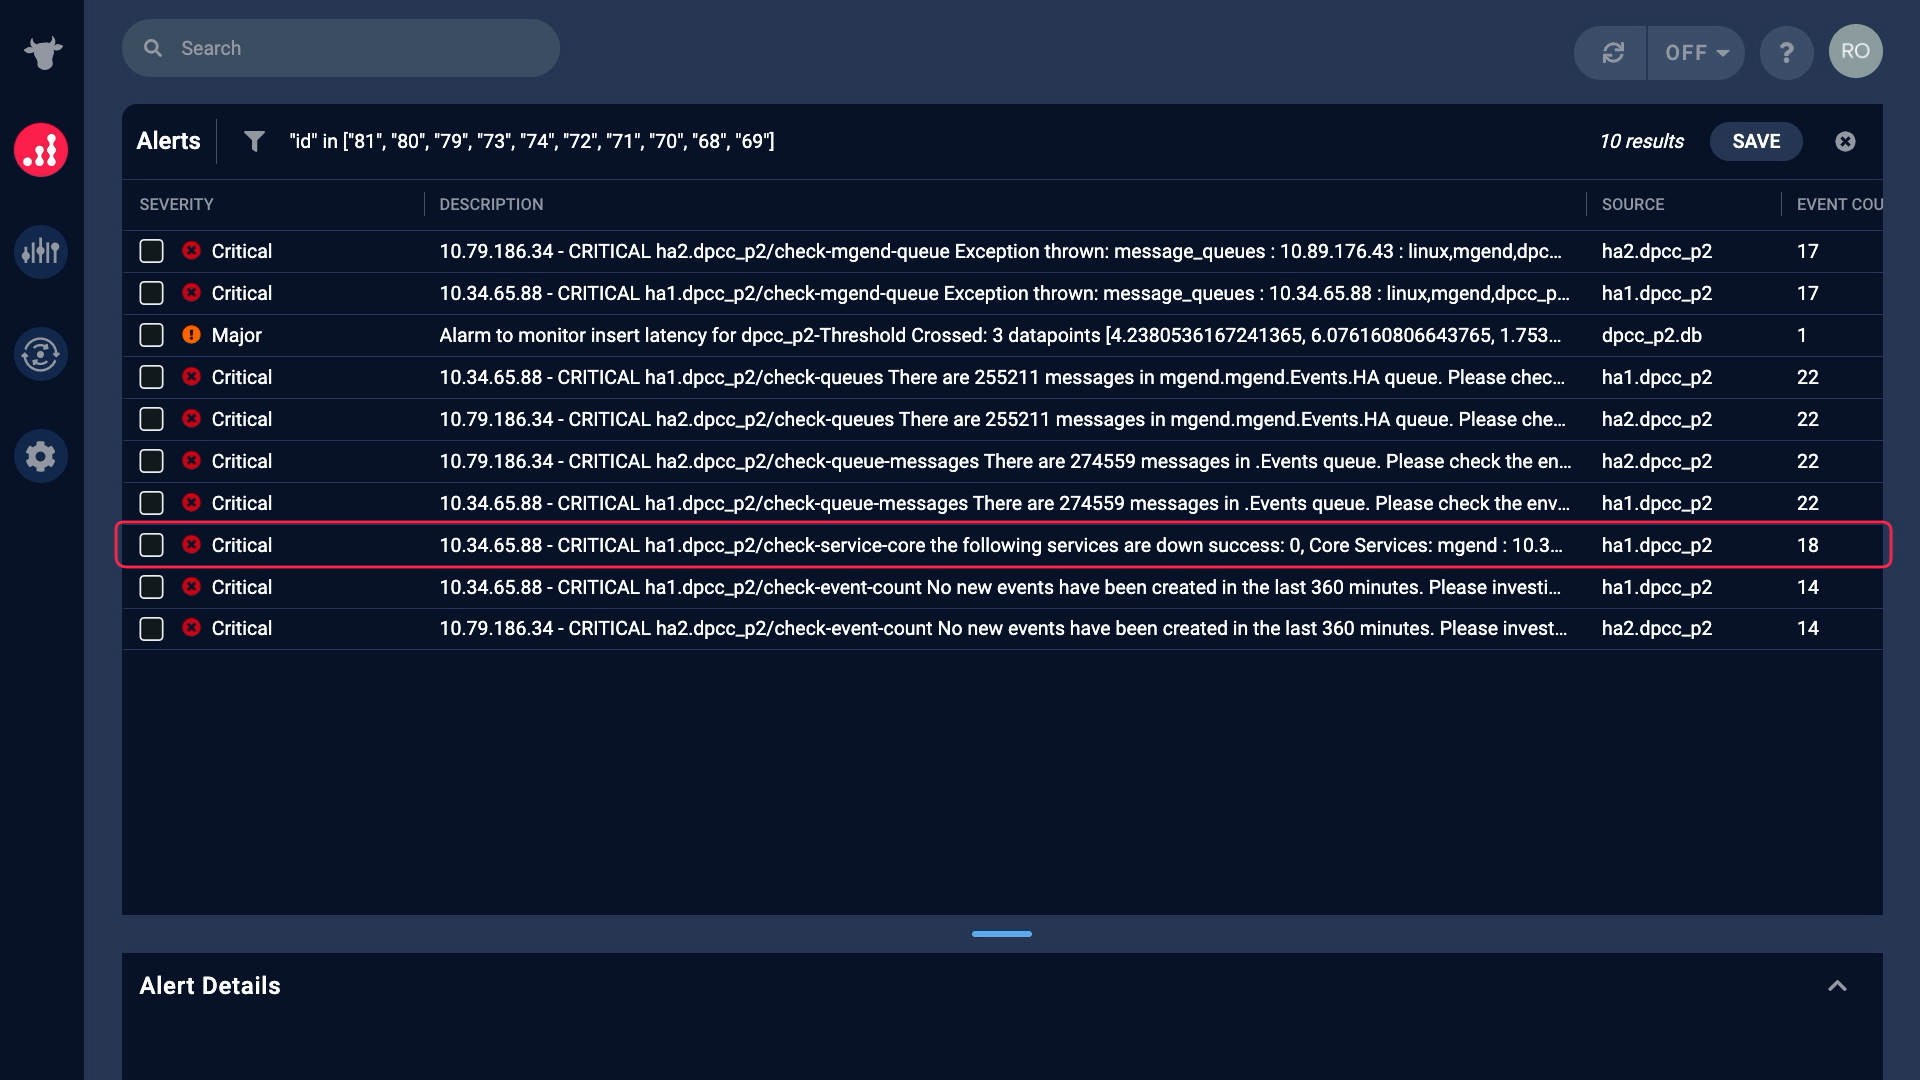Edit the id filter query text
This screenshot has width=1920, height=1080.
click(x=532, y=141)
